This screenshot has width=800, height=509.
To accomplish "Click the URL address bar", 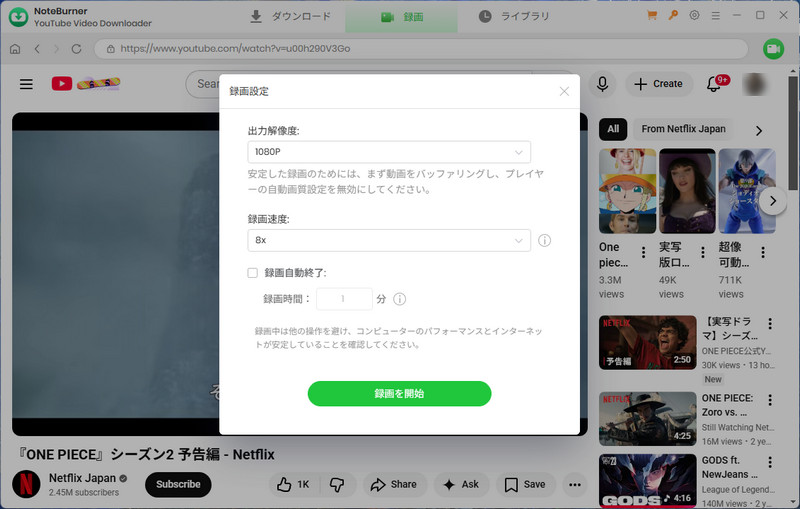I will click(421, 49).
